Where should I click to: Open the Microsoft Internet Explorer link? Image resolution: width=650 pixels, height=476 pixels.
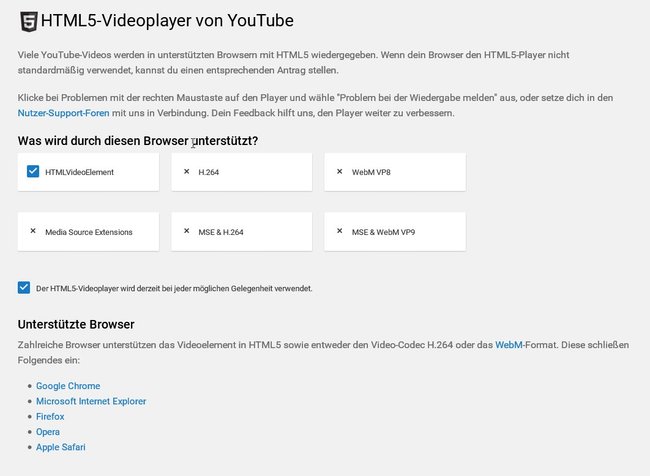point(91,401)
